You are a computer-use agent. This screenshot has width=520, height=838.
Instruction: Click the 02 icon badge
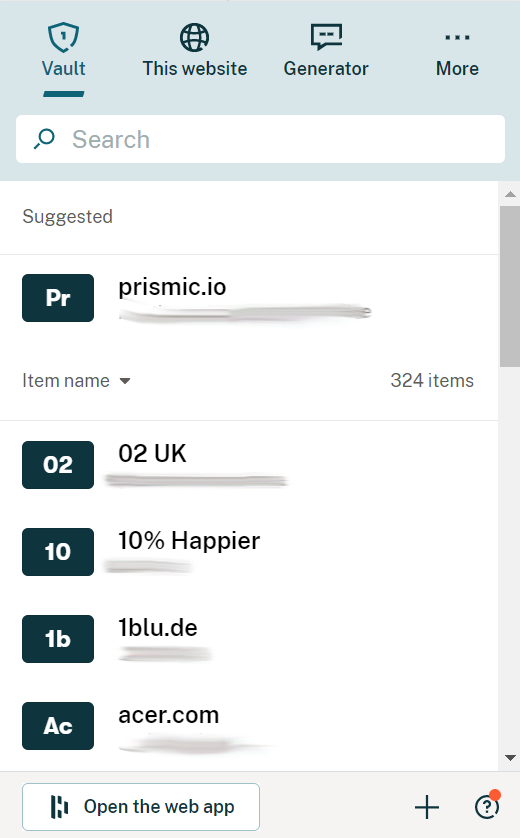(58, 464)
